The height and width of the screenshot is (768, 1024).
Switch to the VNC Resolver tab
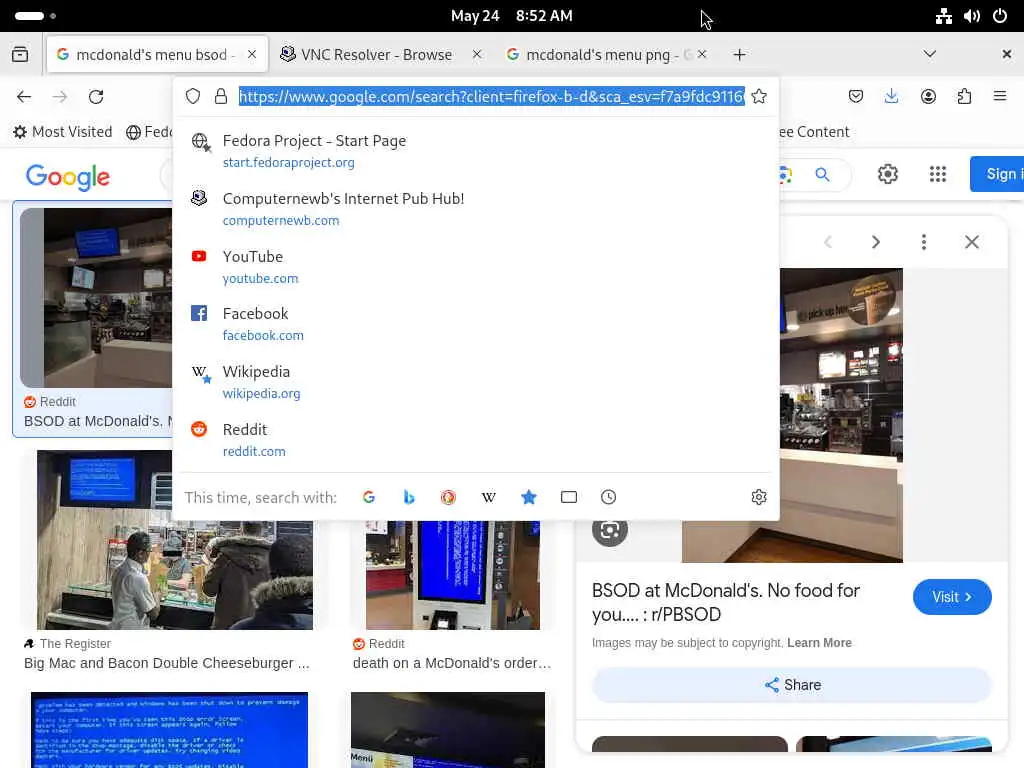pos(376,55)
